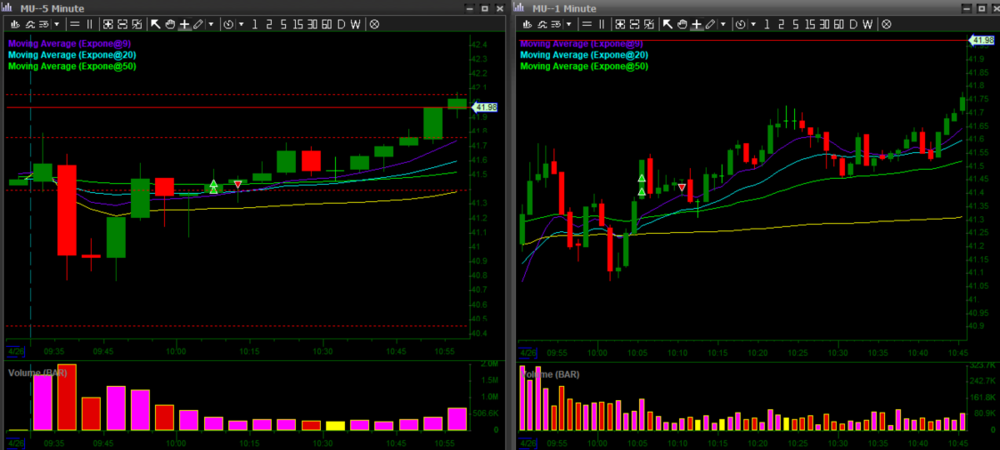Click horizontal lines icon in 5 Minute toolbar

[74, 24]
